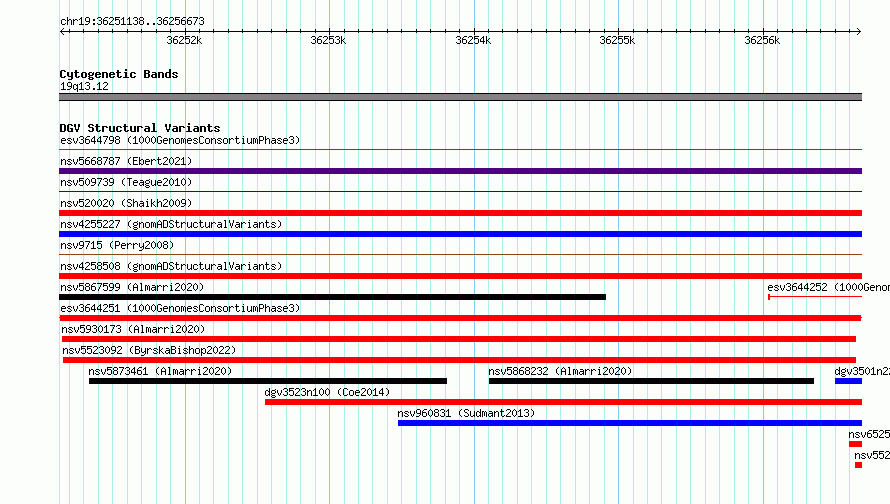Click the DGV Structural Variants track title
This screenshot has width=890, height=504.
(x=140, y=128)
